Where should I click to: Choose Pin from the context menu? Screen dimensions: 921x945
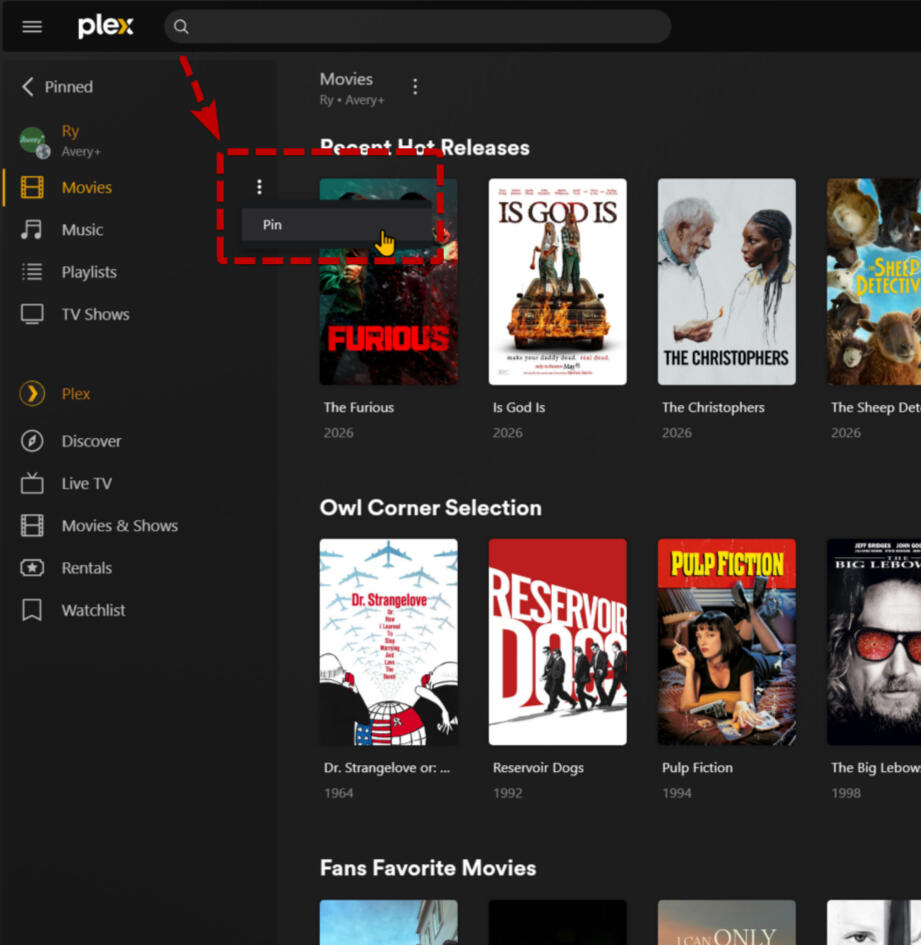[338, 225]
